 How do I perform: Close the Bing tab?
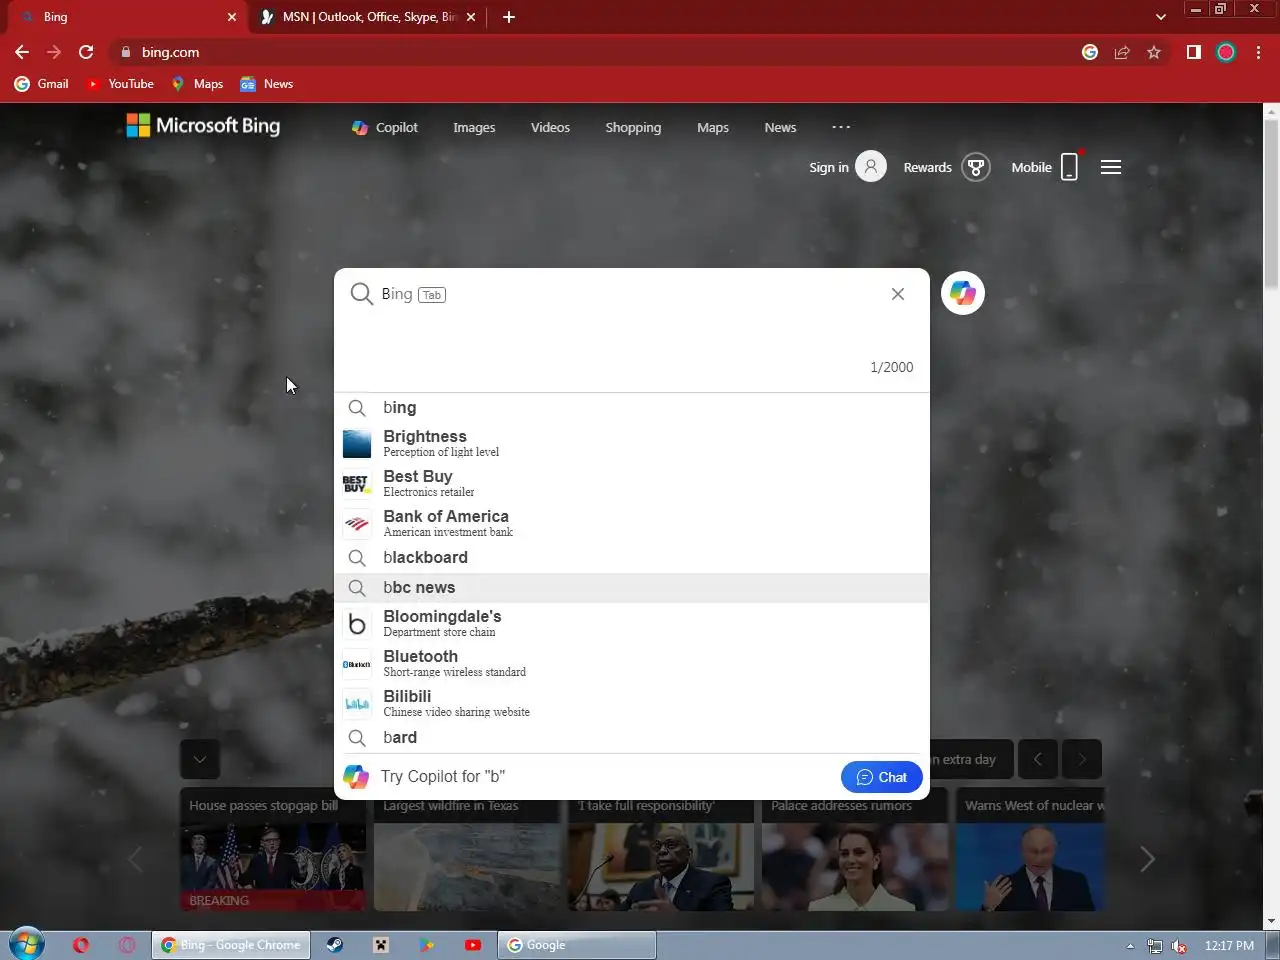[x=232, y=17]
